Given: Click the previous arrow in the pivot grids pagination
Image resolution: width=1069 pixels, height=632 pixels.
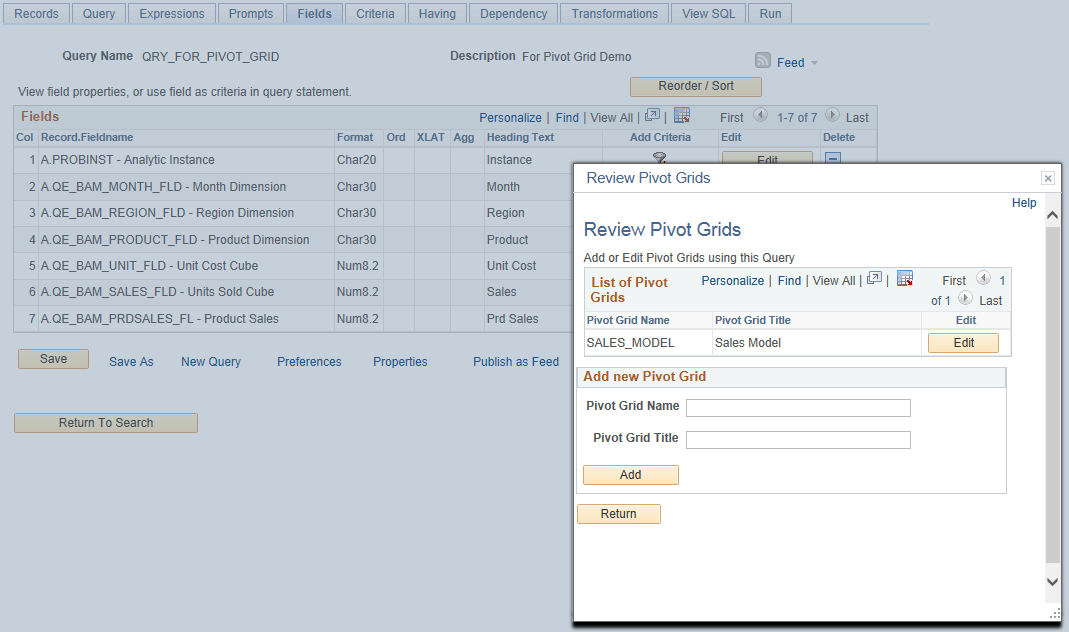Looking at the screenshot, I should tap(984, 278).
